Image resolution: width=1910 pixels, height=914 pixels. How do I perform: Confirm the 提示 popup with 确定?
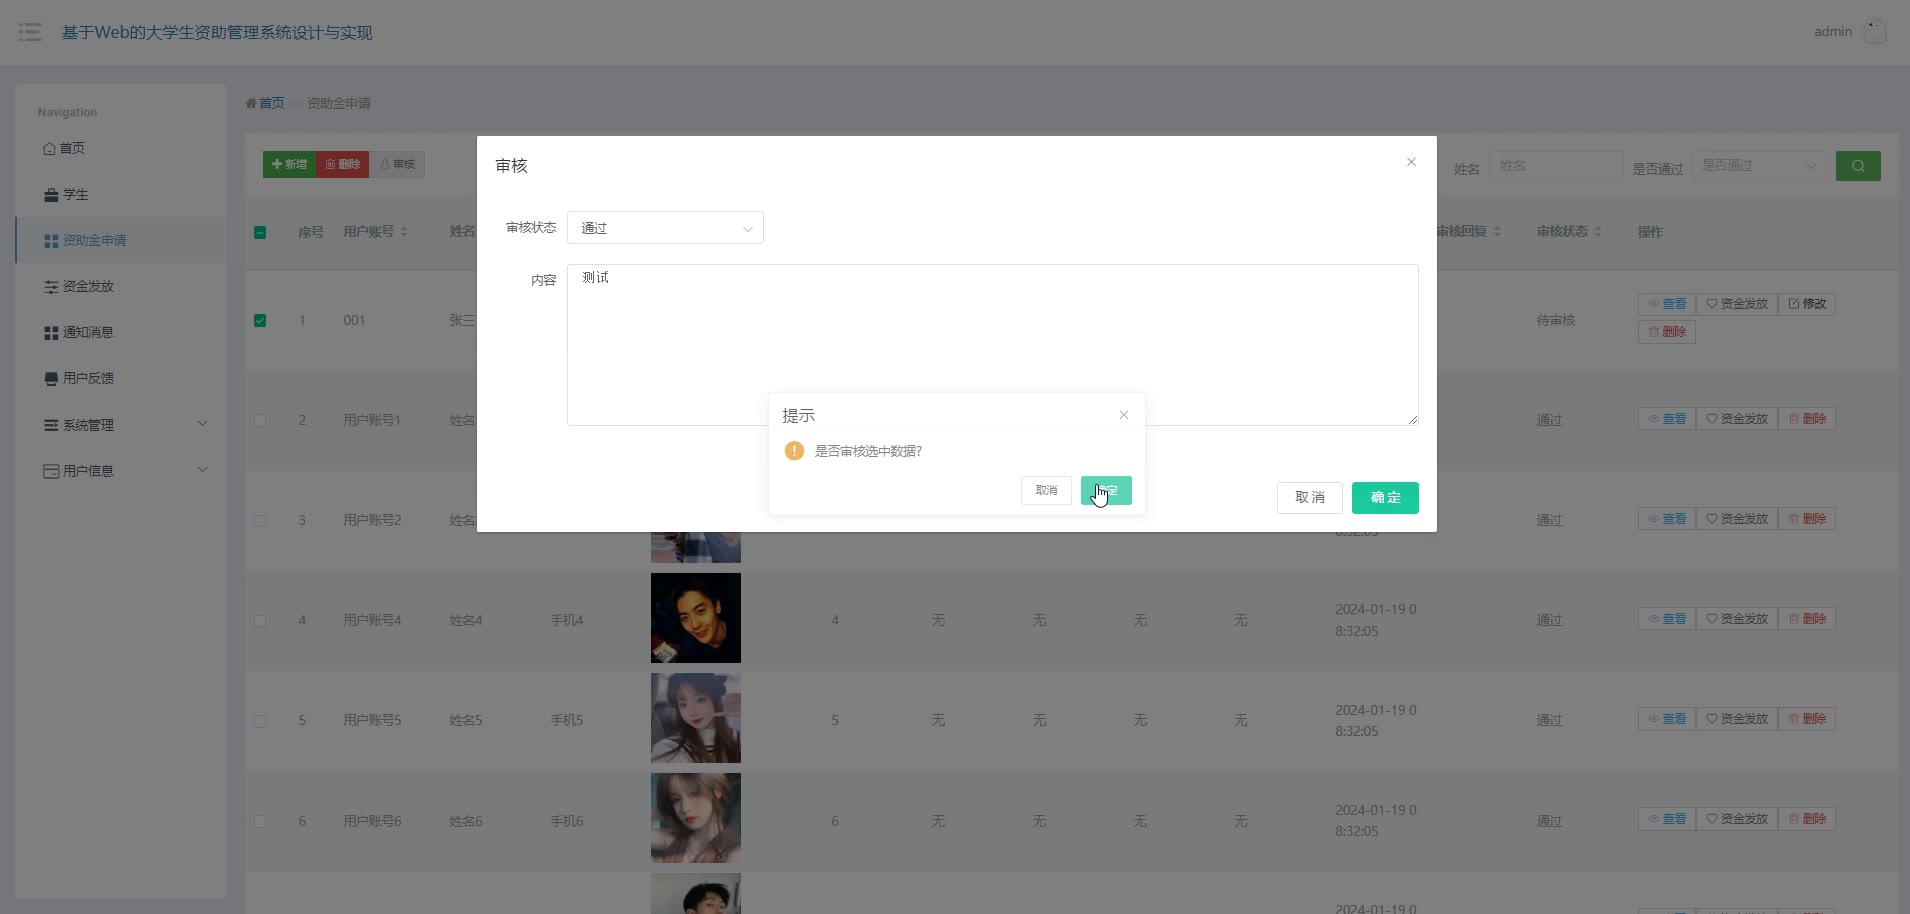click(x=1106, y=490)
